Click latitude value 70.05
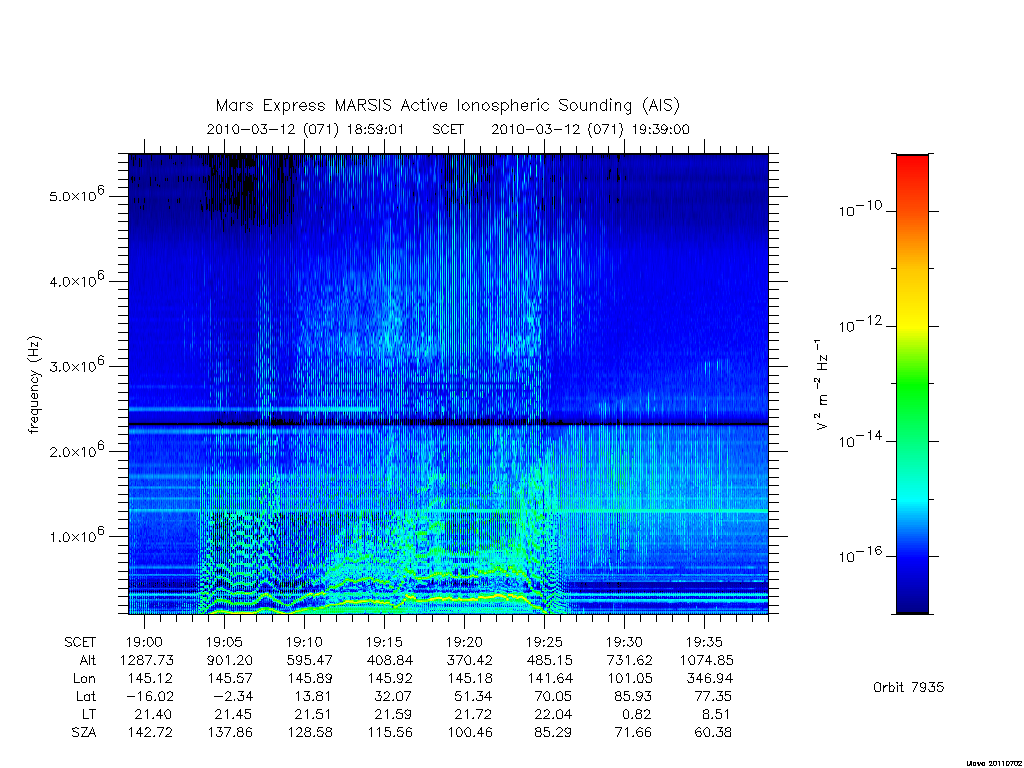Viewport: 1024px width, 768px height. pyautogui.click(x=553, y=696)
